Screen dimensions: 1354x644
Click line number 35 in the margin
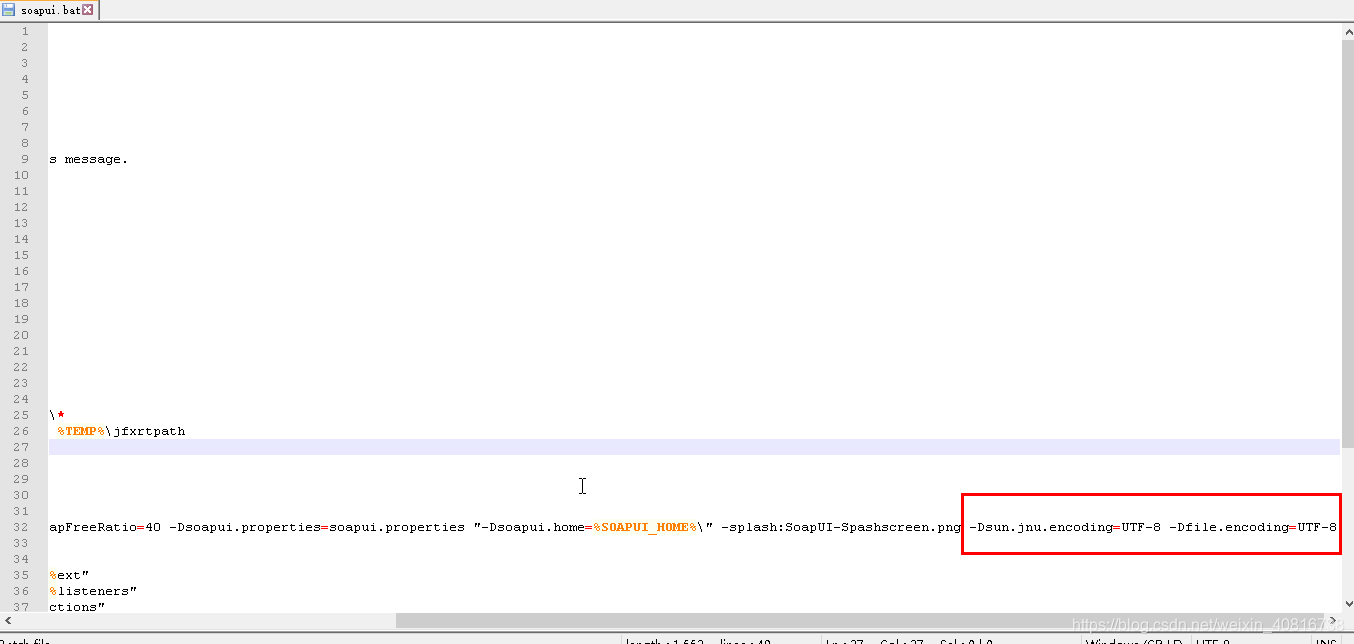[x=23, y=575]
